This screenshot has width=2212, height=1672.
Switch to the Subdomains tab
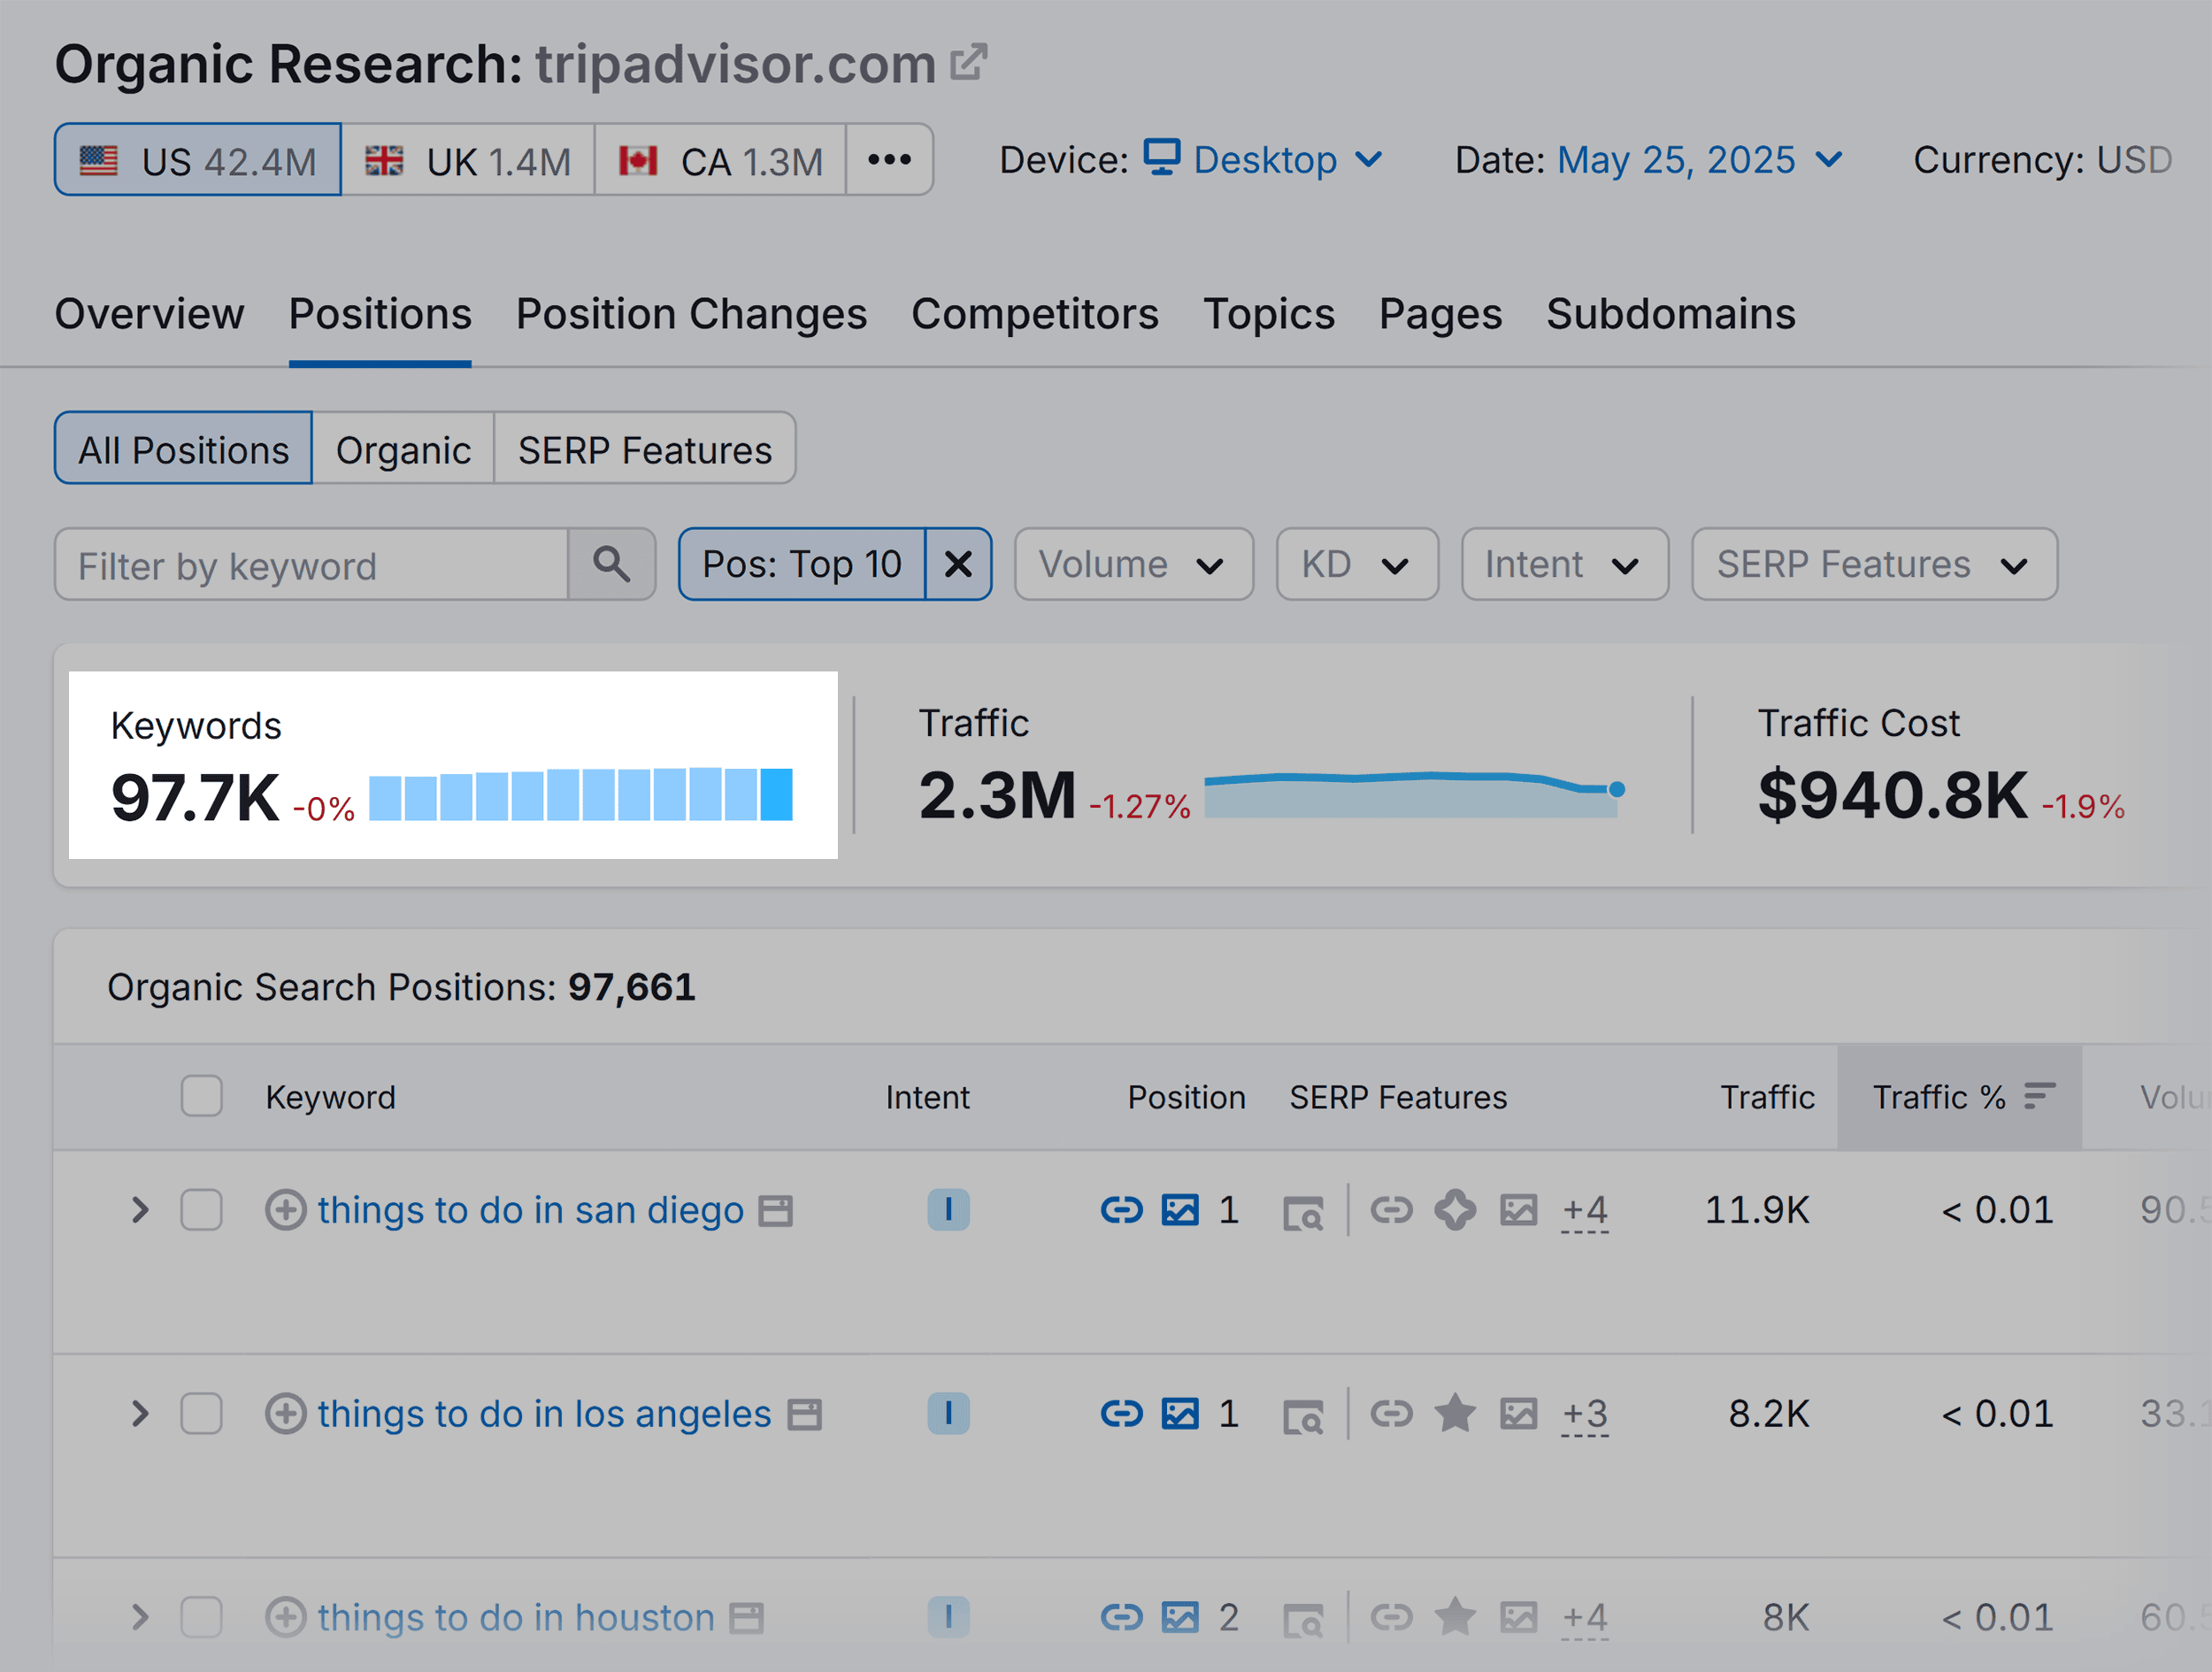point(1670,314)
